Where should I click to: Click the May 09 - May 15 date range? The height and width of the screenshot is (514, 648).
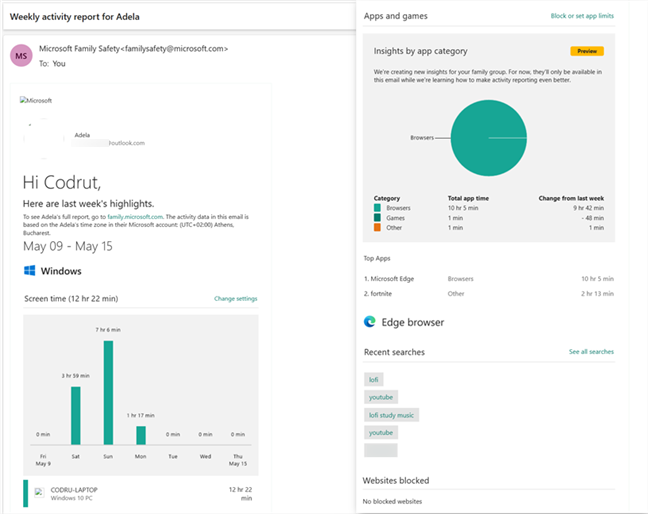pos(68,246)
